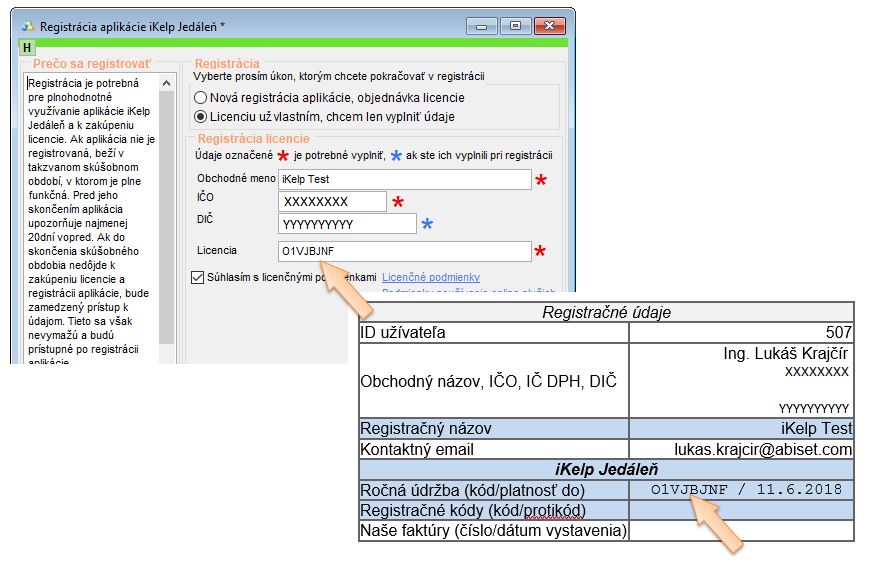Select 'Nová registrácia aplikácie, objednávka licencie' option
870x564 pixels.
tap(201, 98)
